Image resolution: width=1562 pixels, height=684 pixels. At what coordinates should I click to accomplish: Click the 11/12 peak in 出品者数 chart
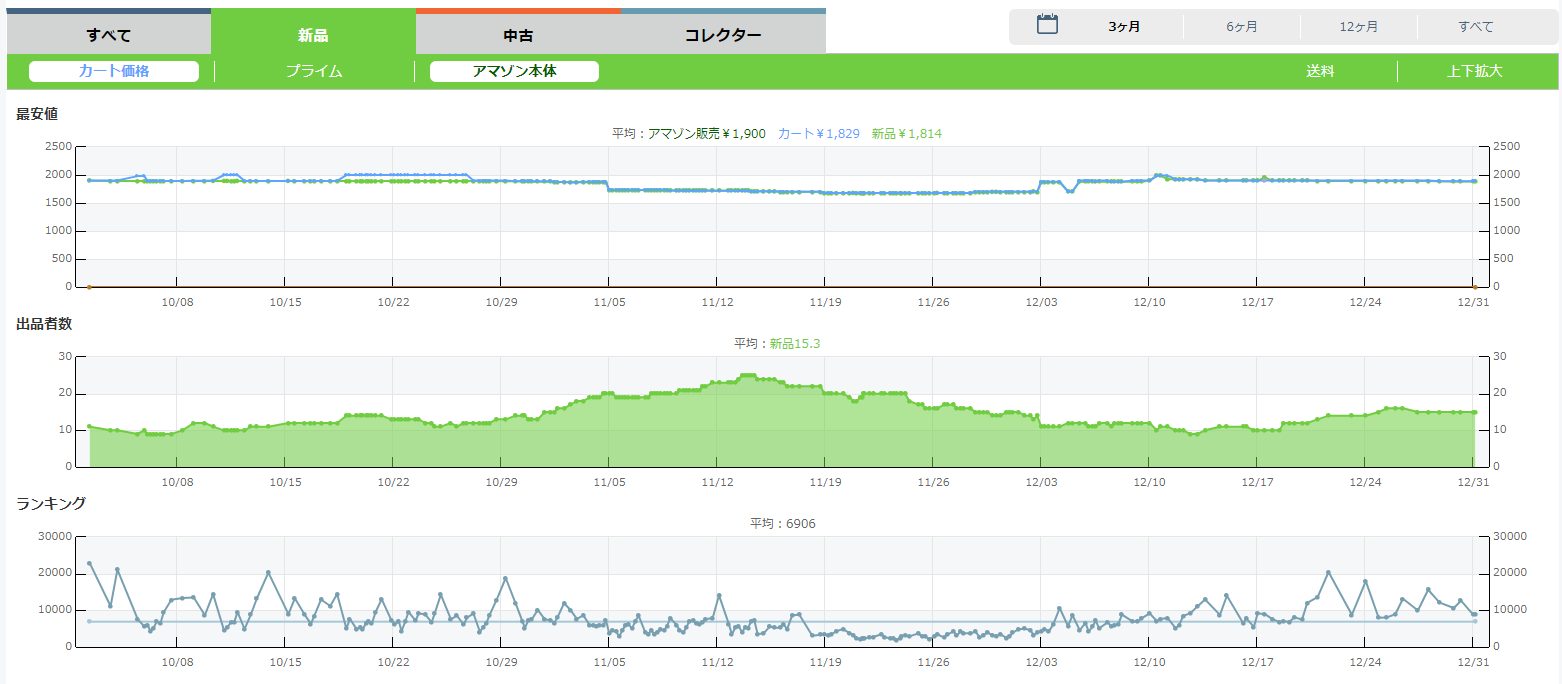click(x=746, y=375)
